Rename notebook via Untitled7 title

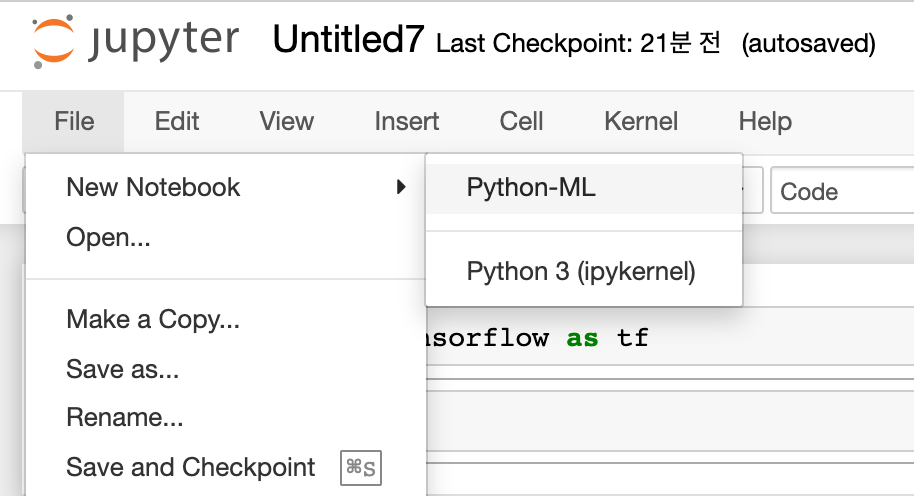click(x=348, y=40)
